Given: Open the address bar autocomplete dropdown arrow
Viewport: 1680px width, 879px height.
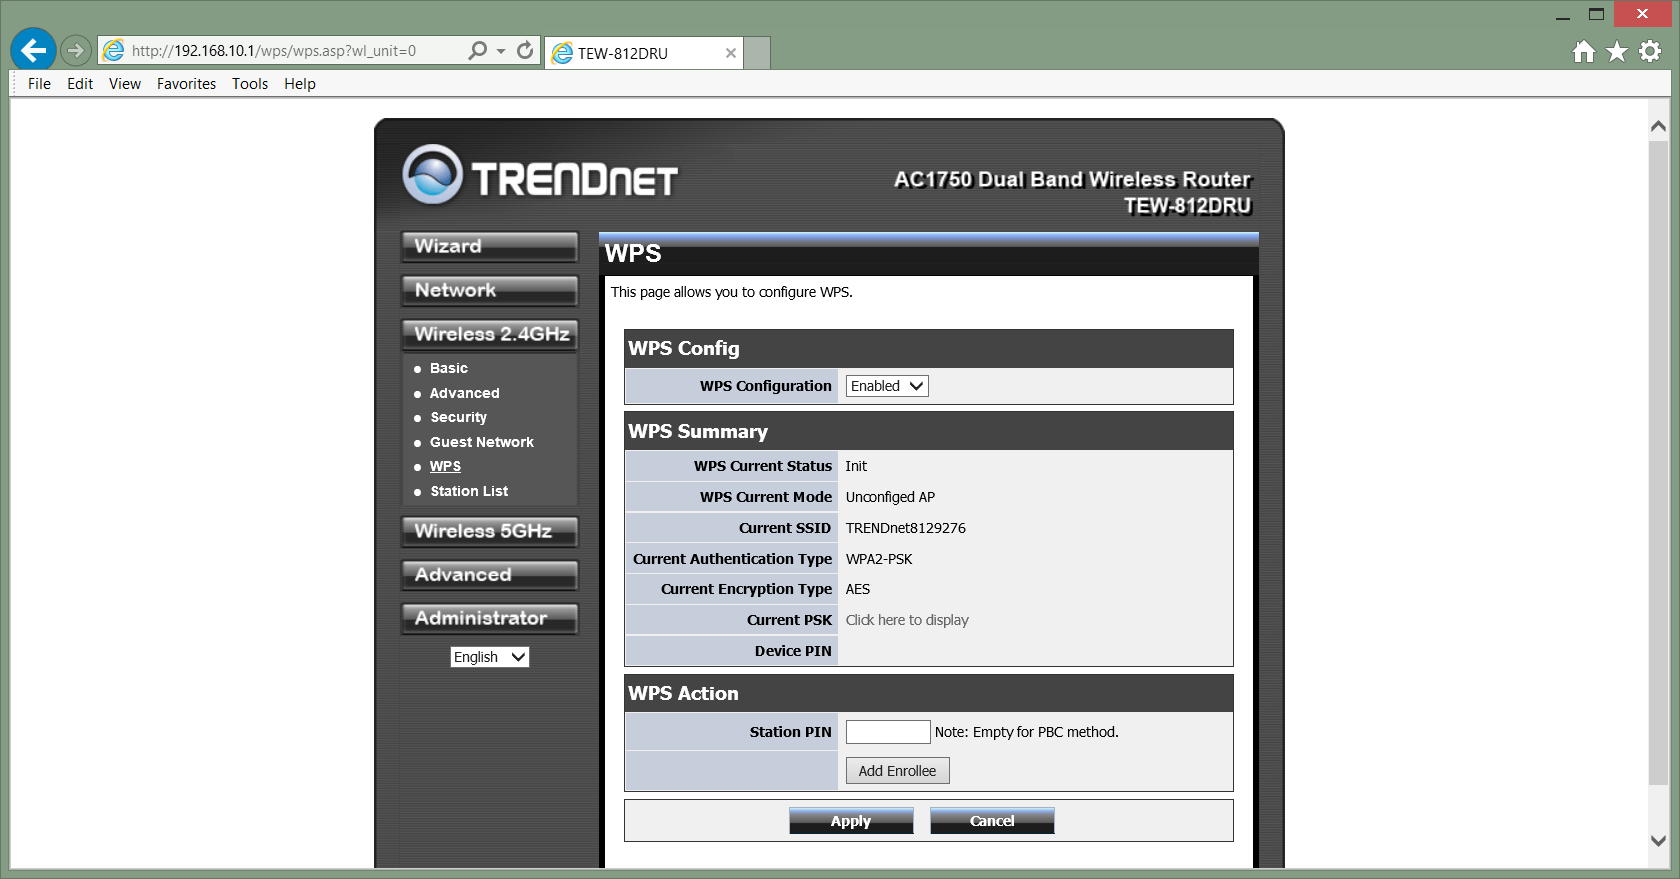Looking at the screenshot, I should pos(501,51).
